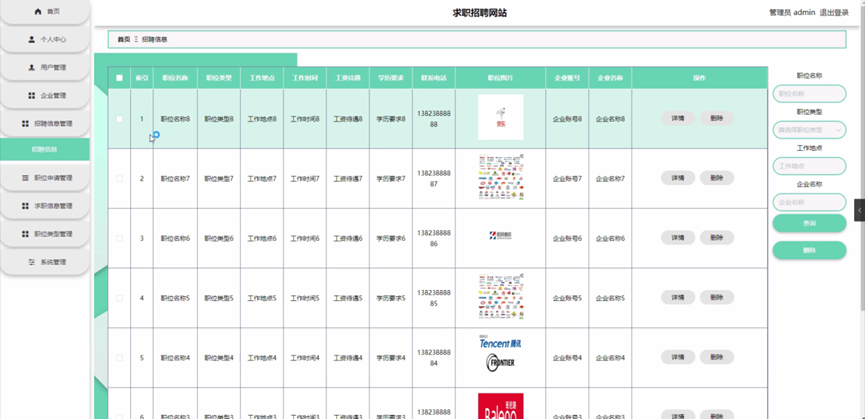Click the 职位类型 column header
The image size is (865, 419).
[218, 78]
